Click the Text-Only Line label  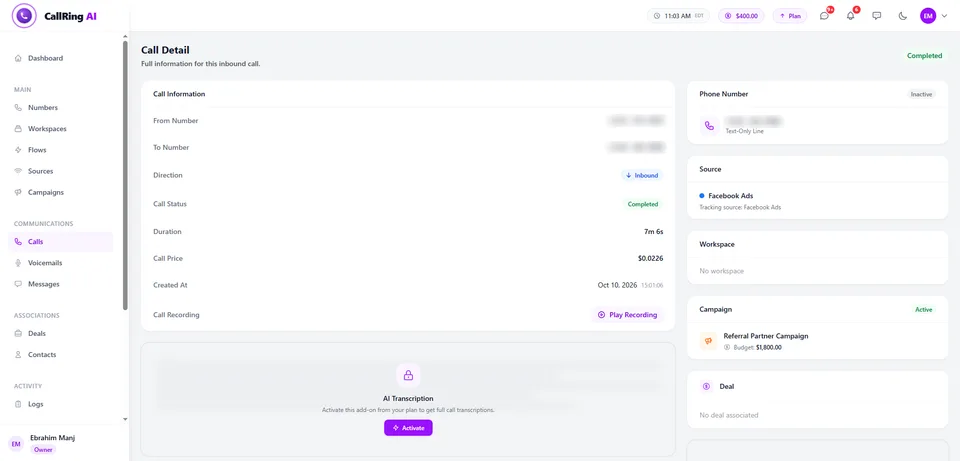[x=744, y=131]
